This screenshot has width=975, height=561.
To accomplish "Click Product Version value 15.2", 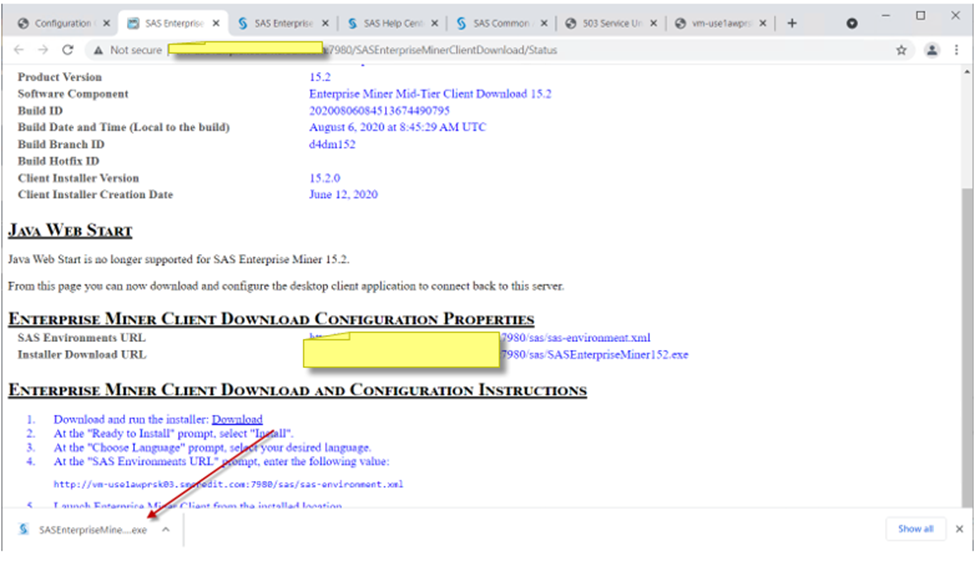I will click(320, 77).
